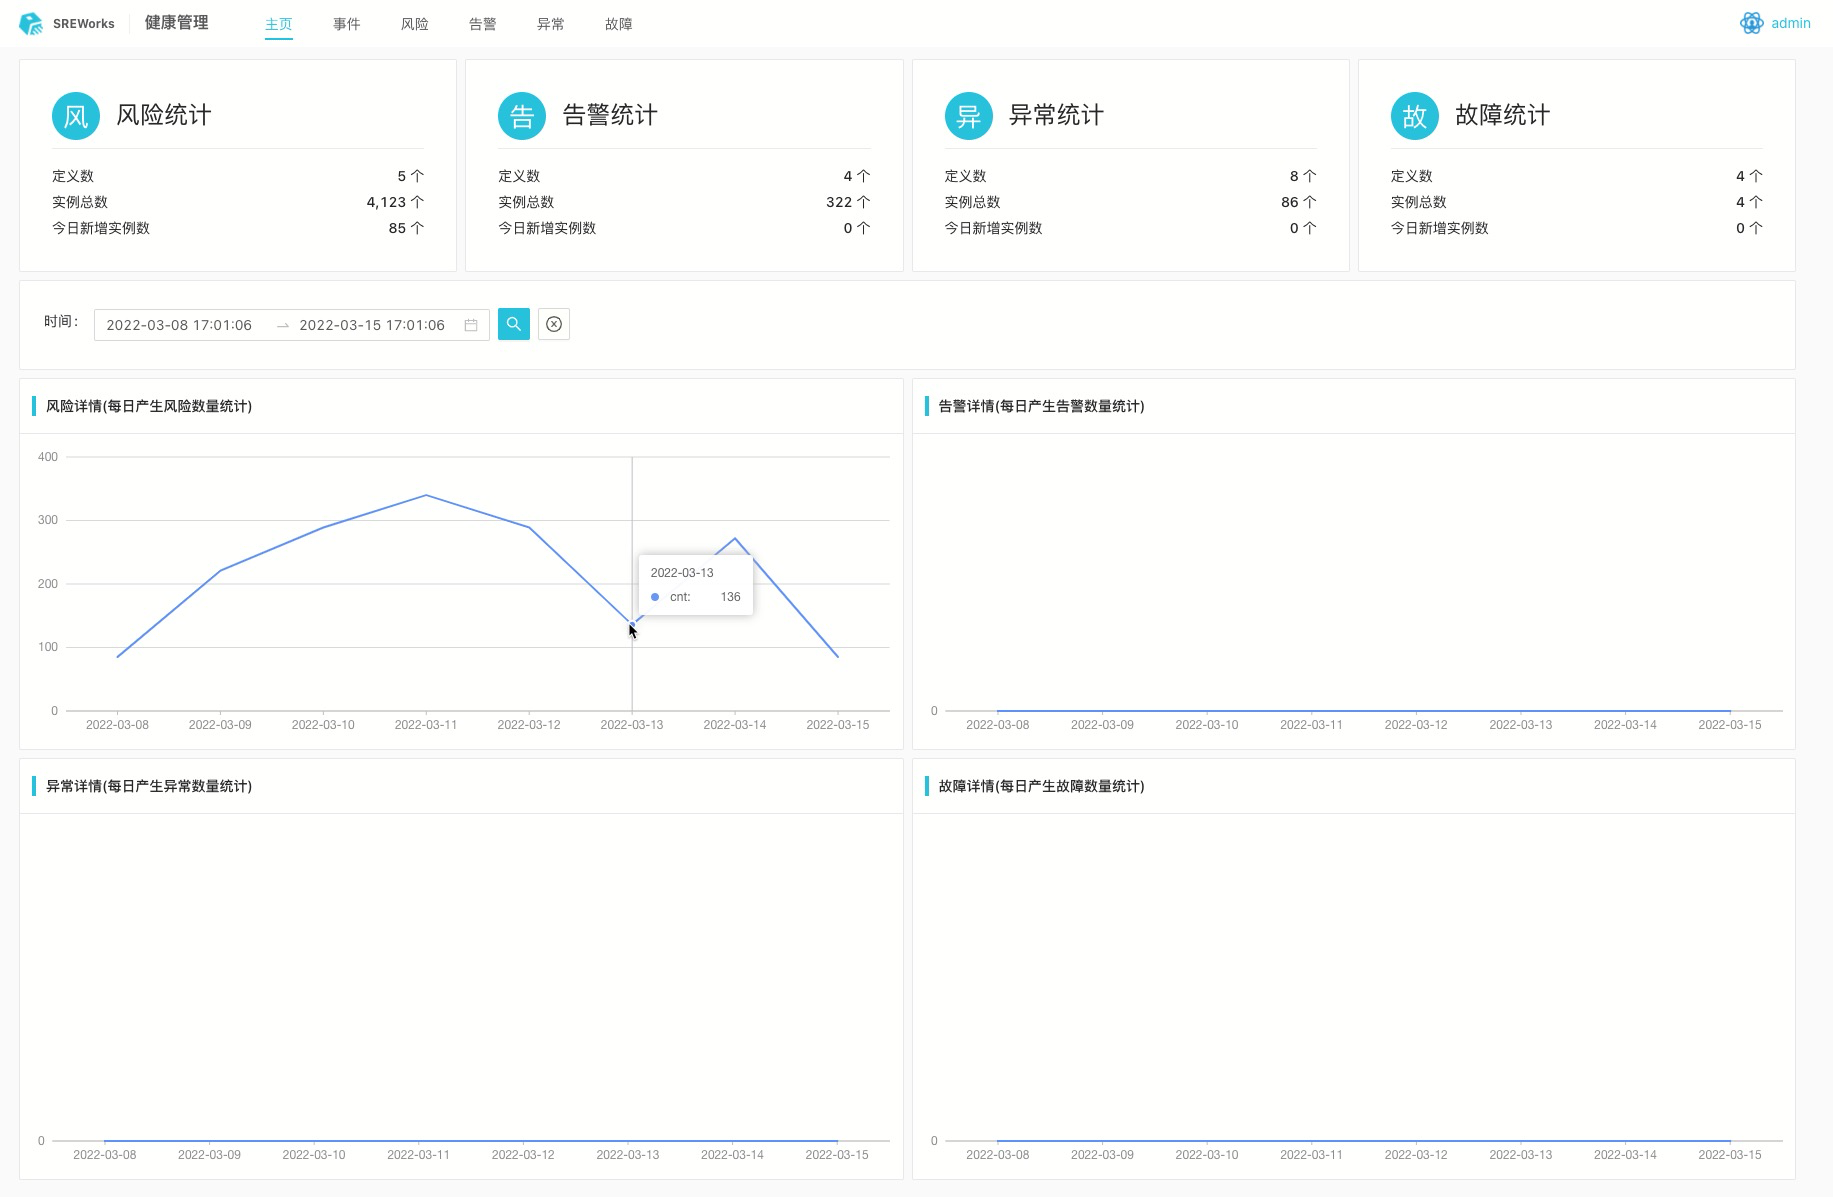Go to the 告警 tab
Viewport: 1833px width, 1197px height.
(482, 24)
